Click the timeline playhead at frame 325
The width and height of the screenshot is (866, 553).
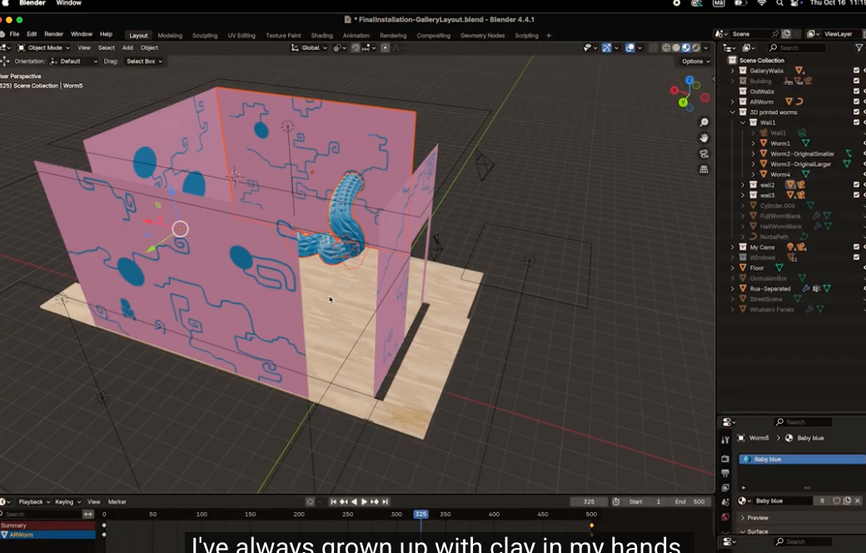[421, 514]
